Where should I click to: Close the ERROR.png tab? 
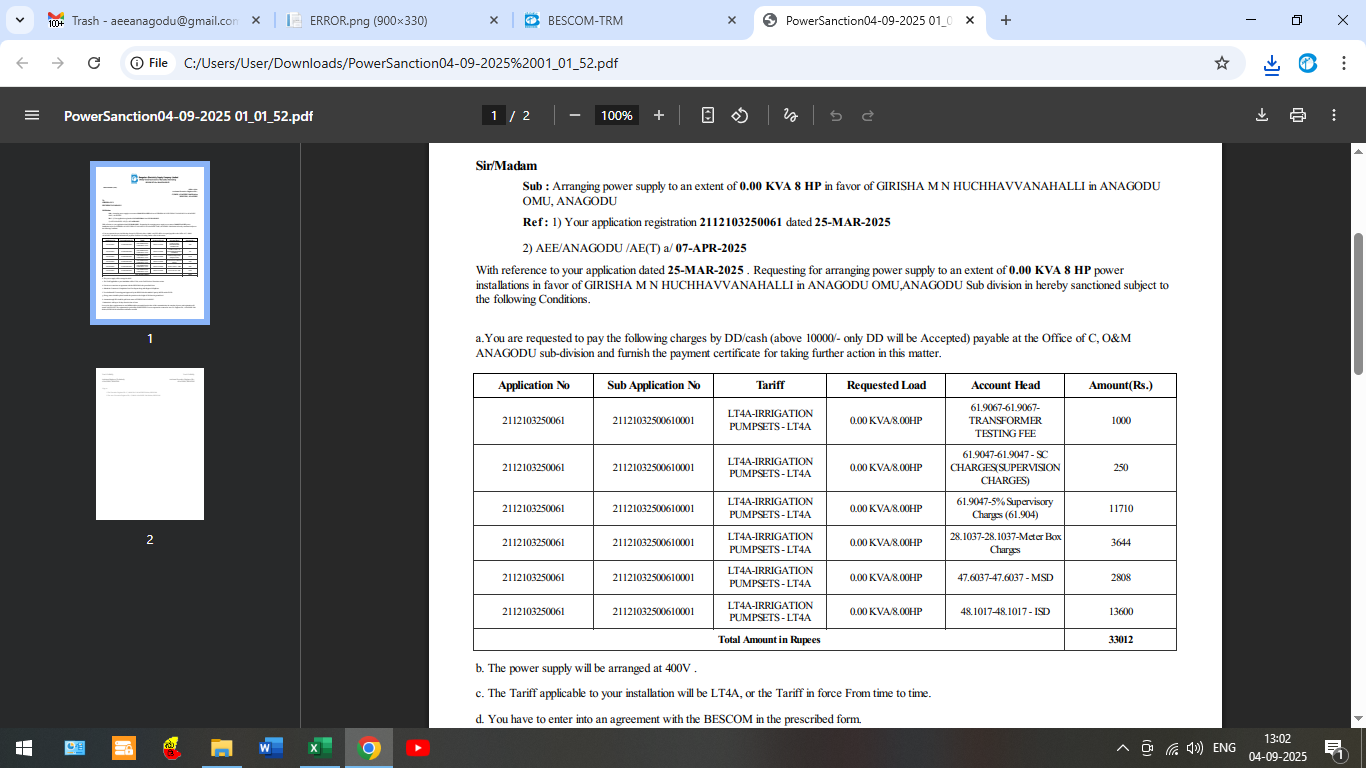(x=494, y=20)
